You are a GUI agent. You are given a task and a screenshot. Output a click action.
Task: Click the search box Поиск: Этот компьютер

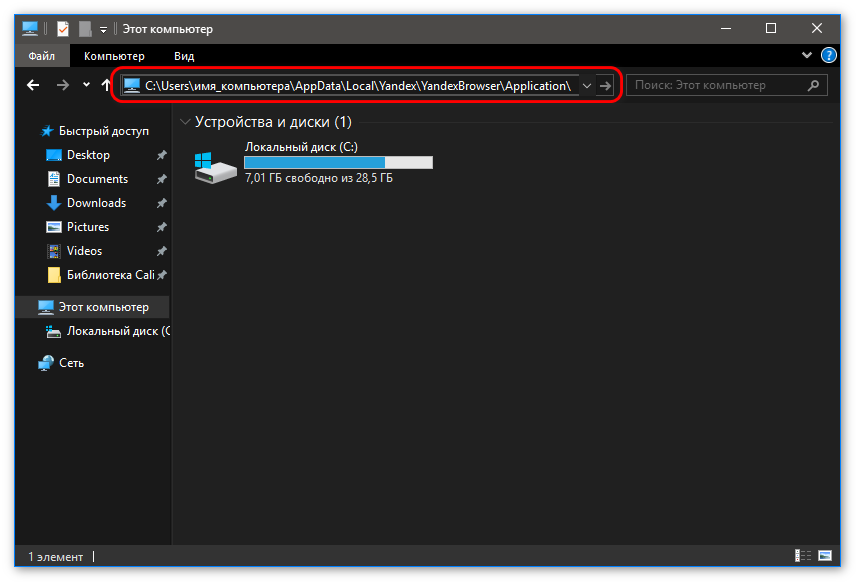(x=715, y=86)
